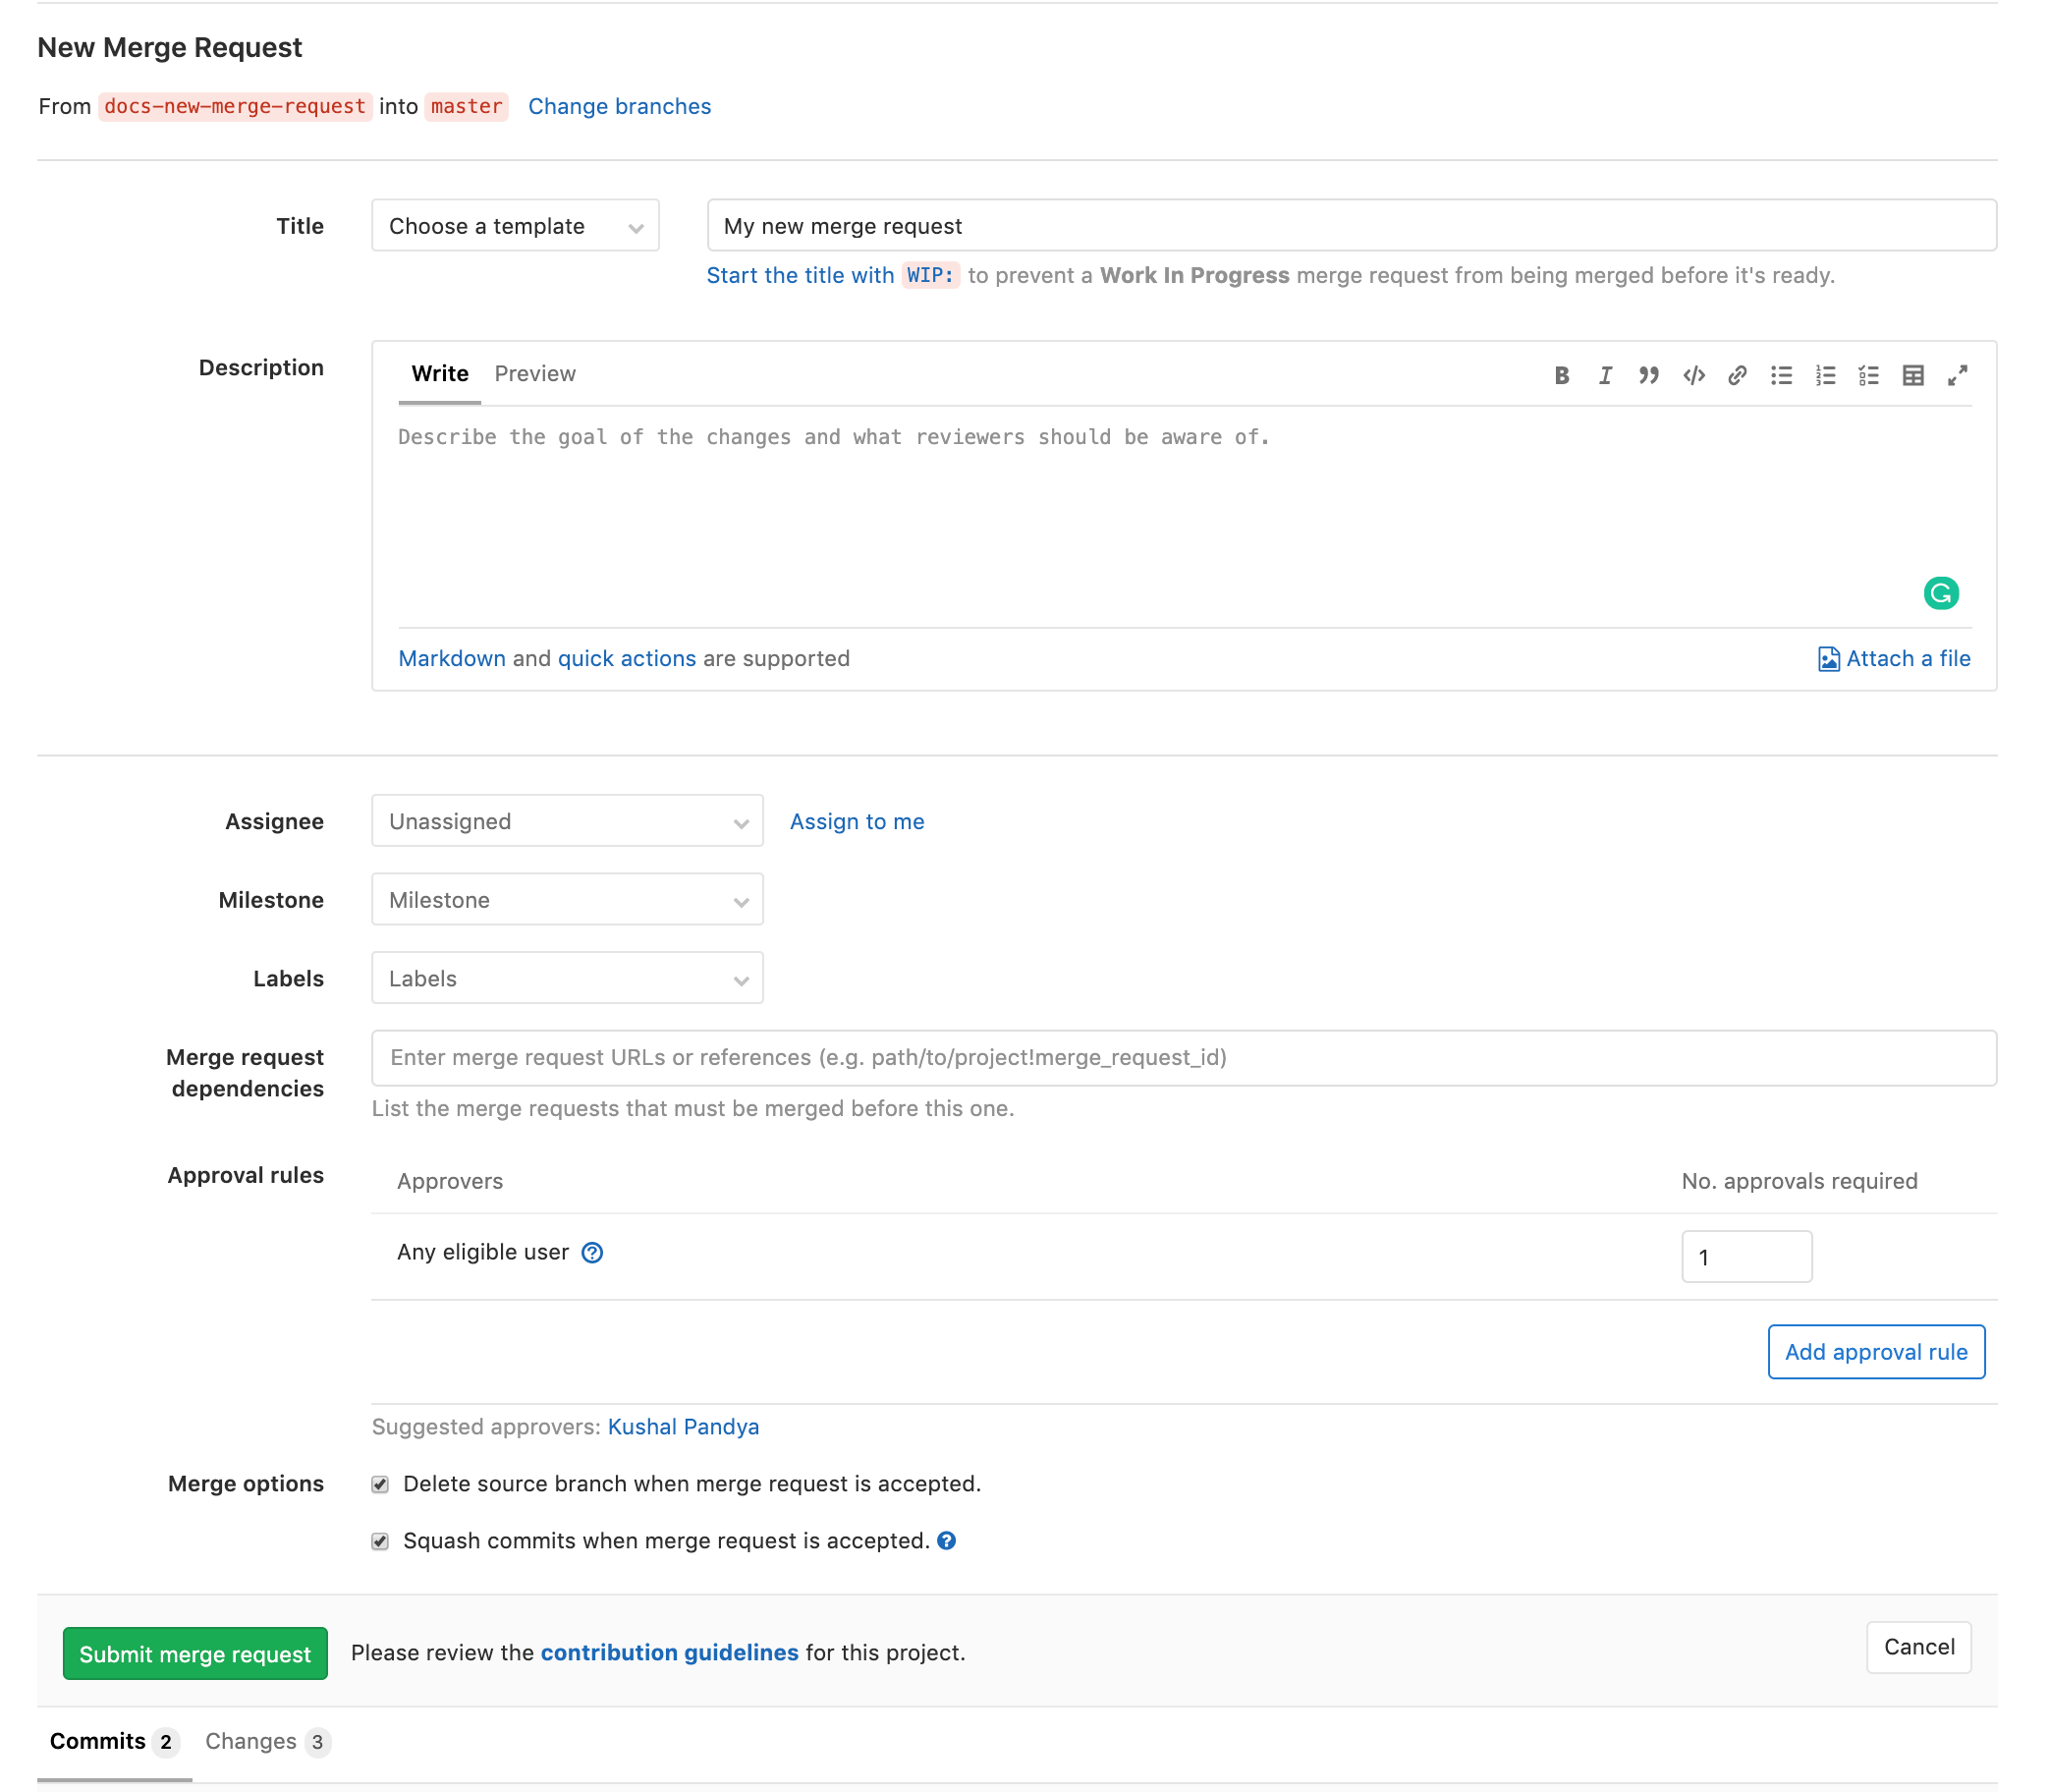2049x1792 pixels.
Task: Click the Unordered list icon
Action: [x=1783, y=373]
